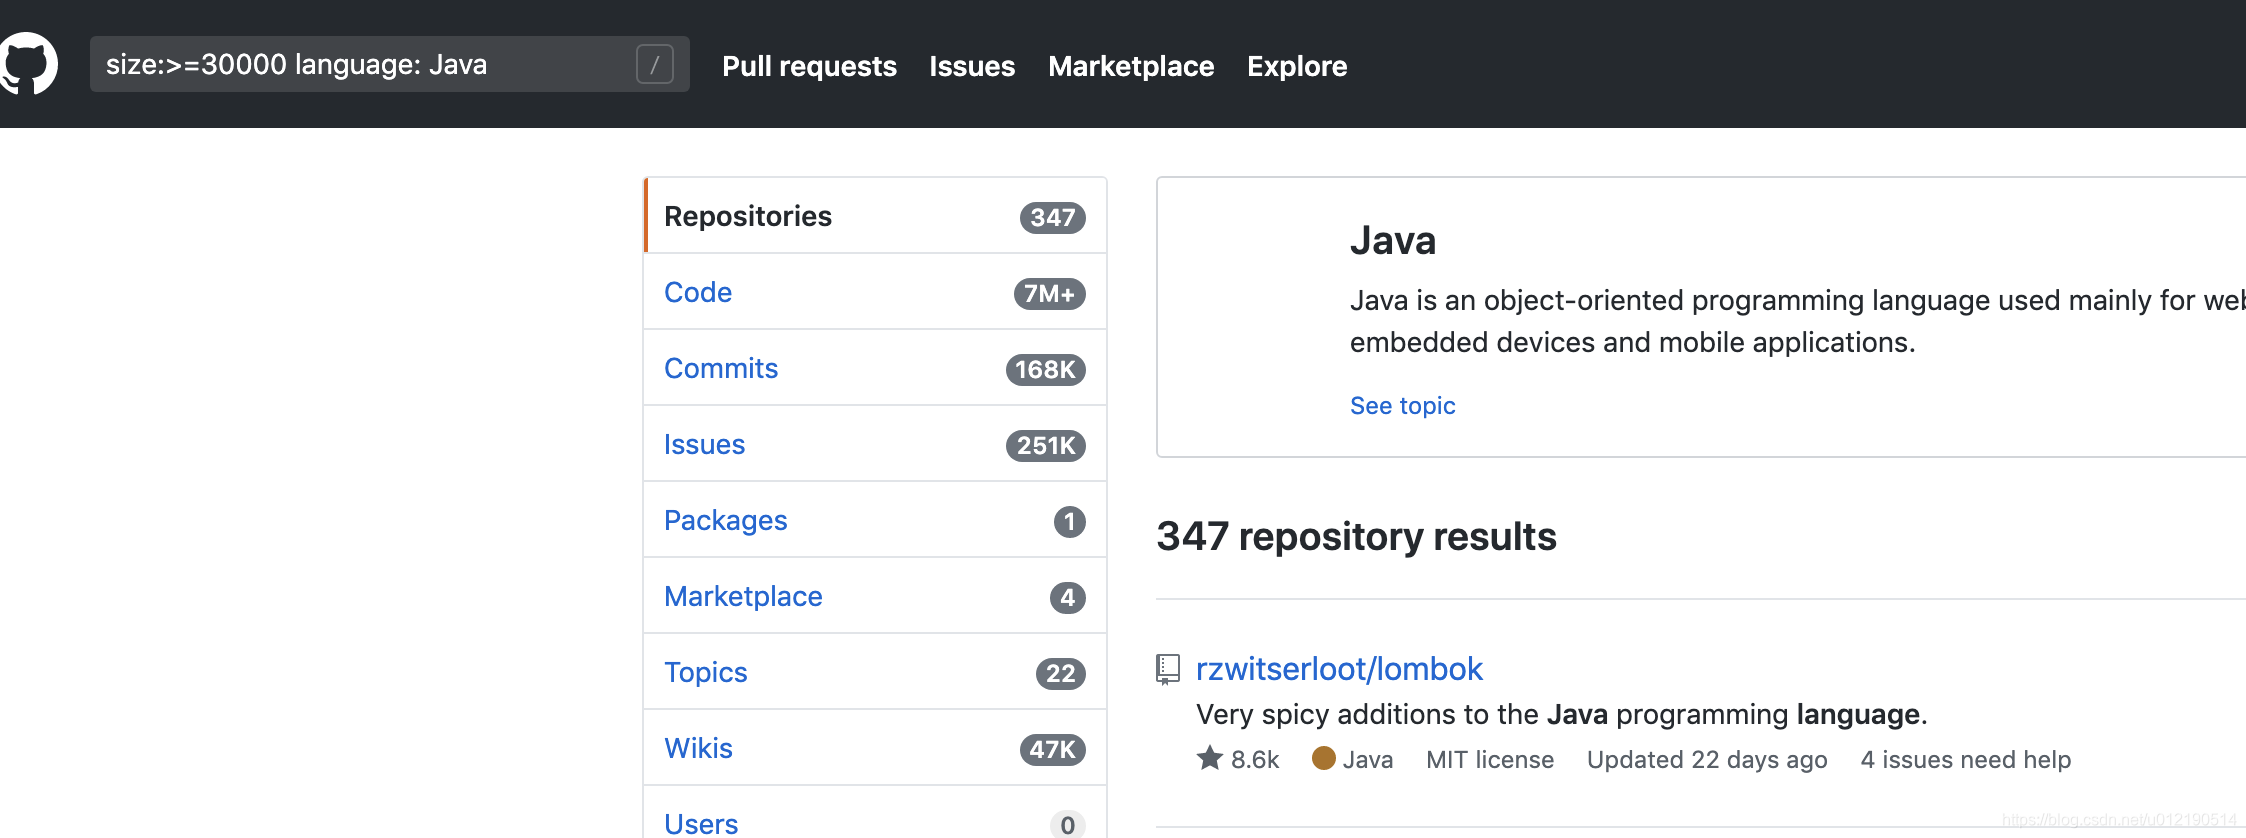Viewport: 2246px width, 838px height.
Task: Click the 47K badge next to Wikis
Action: (1052, 749)
